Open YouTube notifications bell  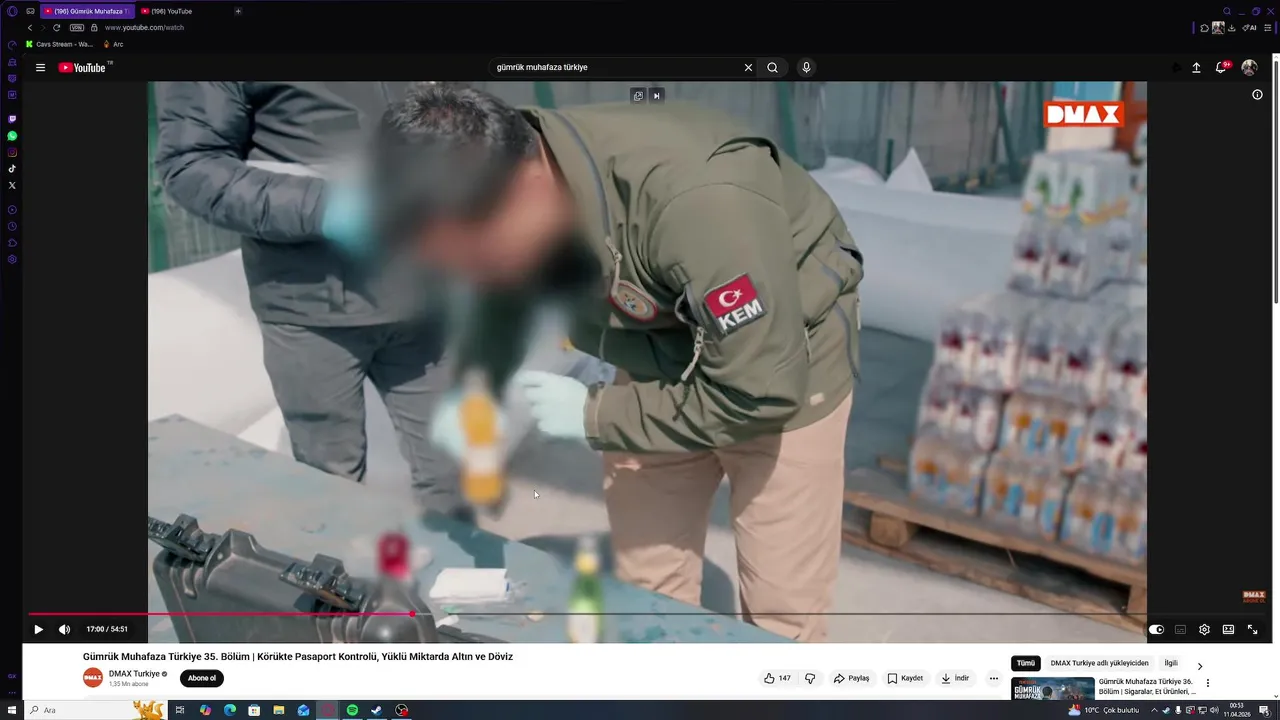coord(1221,68)
